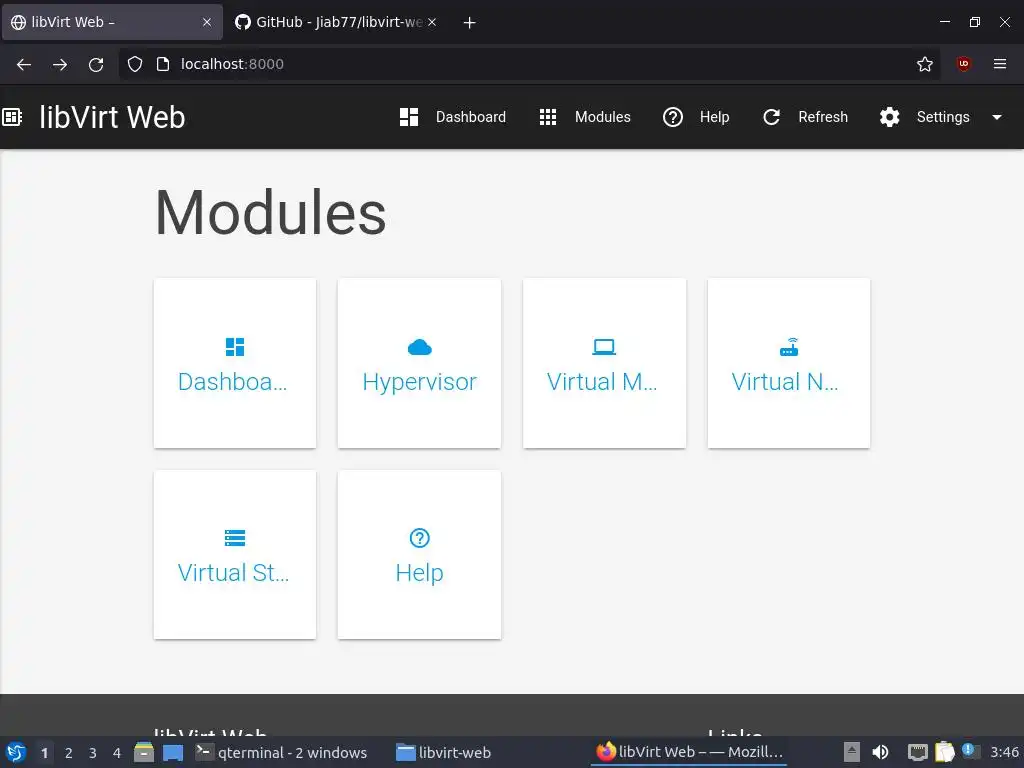Click the Refresh navbar text
The image size is (1024, 768).
click(x=823, y=117)
